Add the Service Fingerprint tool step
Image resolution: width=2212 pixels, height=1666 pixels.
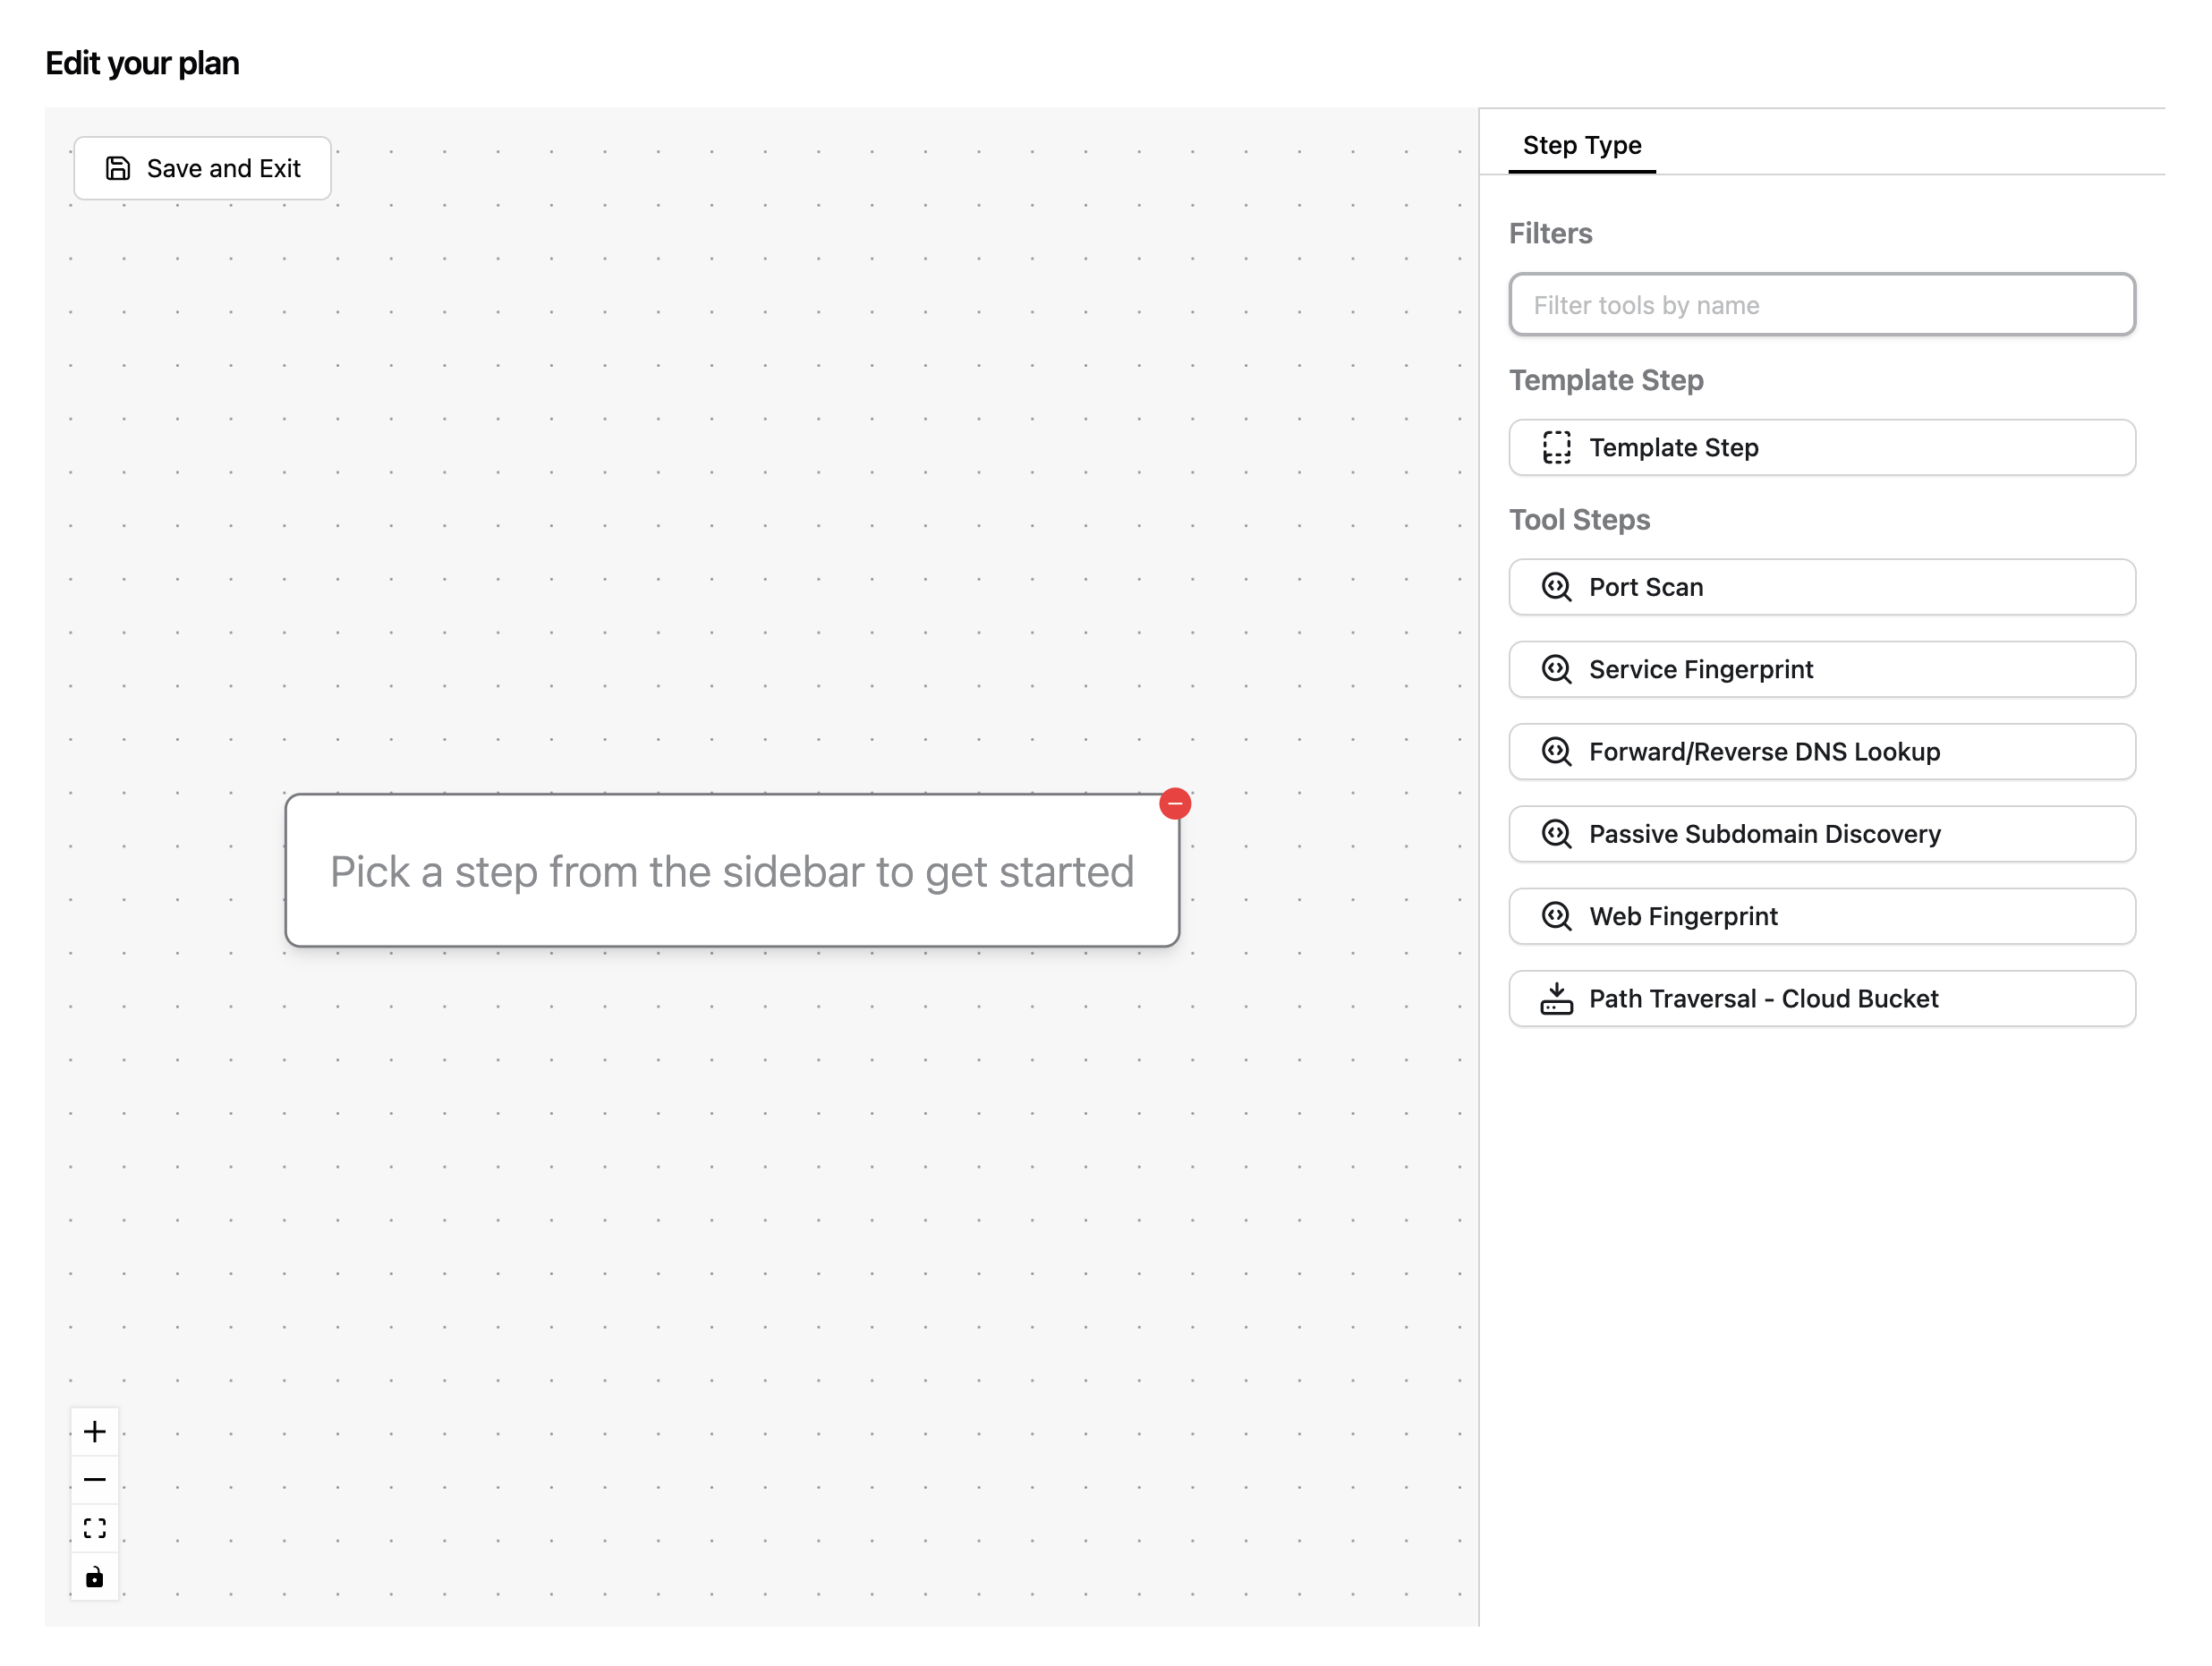[x=1821, y=669]
